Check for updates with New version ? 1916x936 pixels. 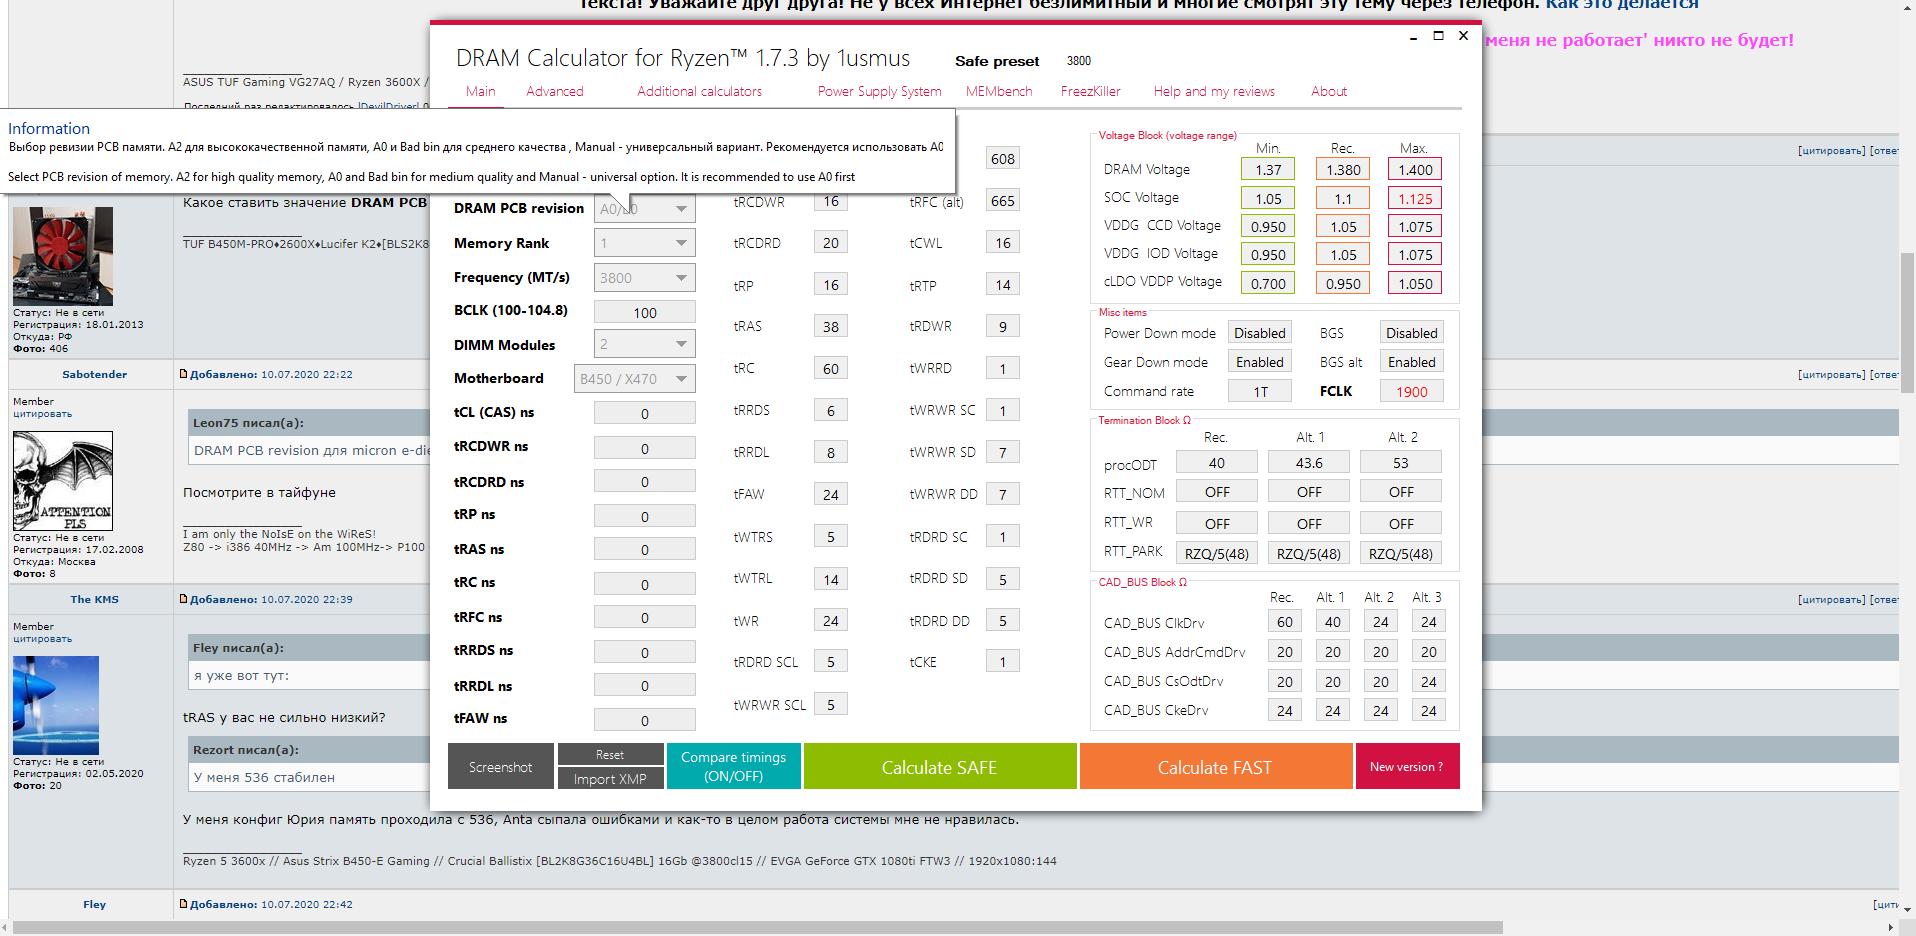coord(1407,767)
